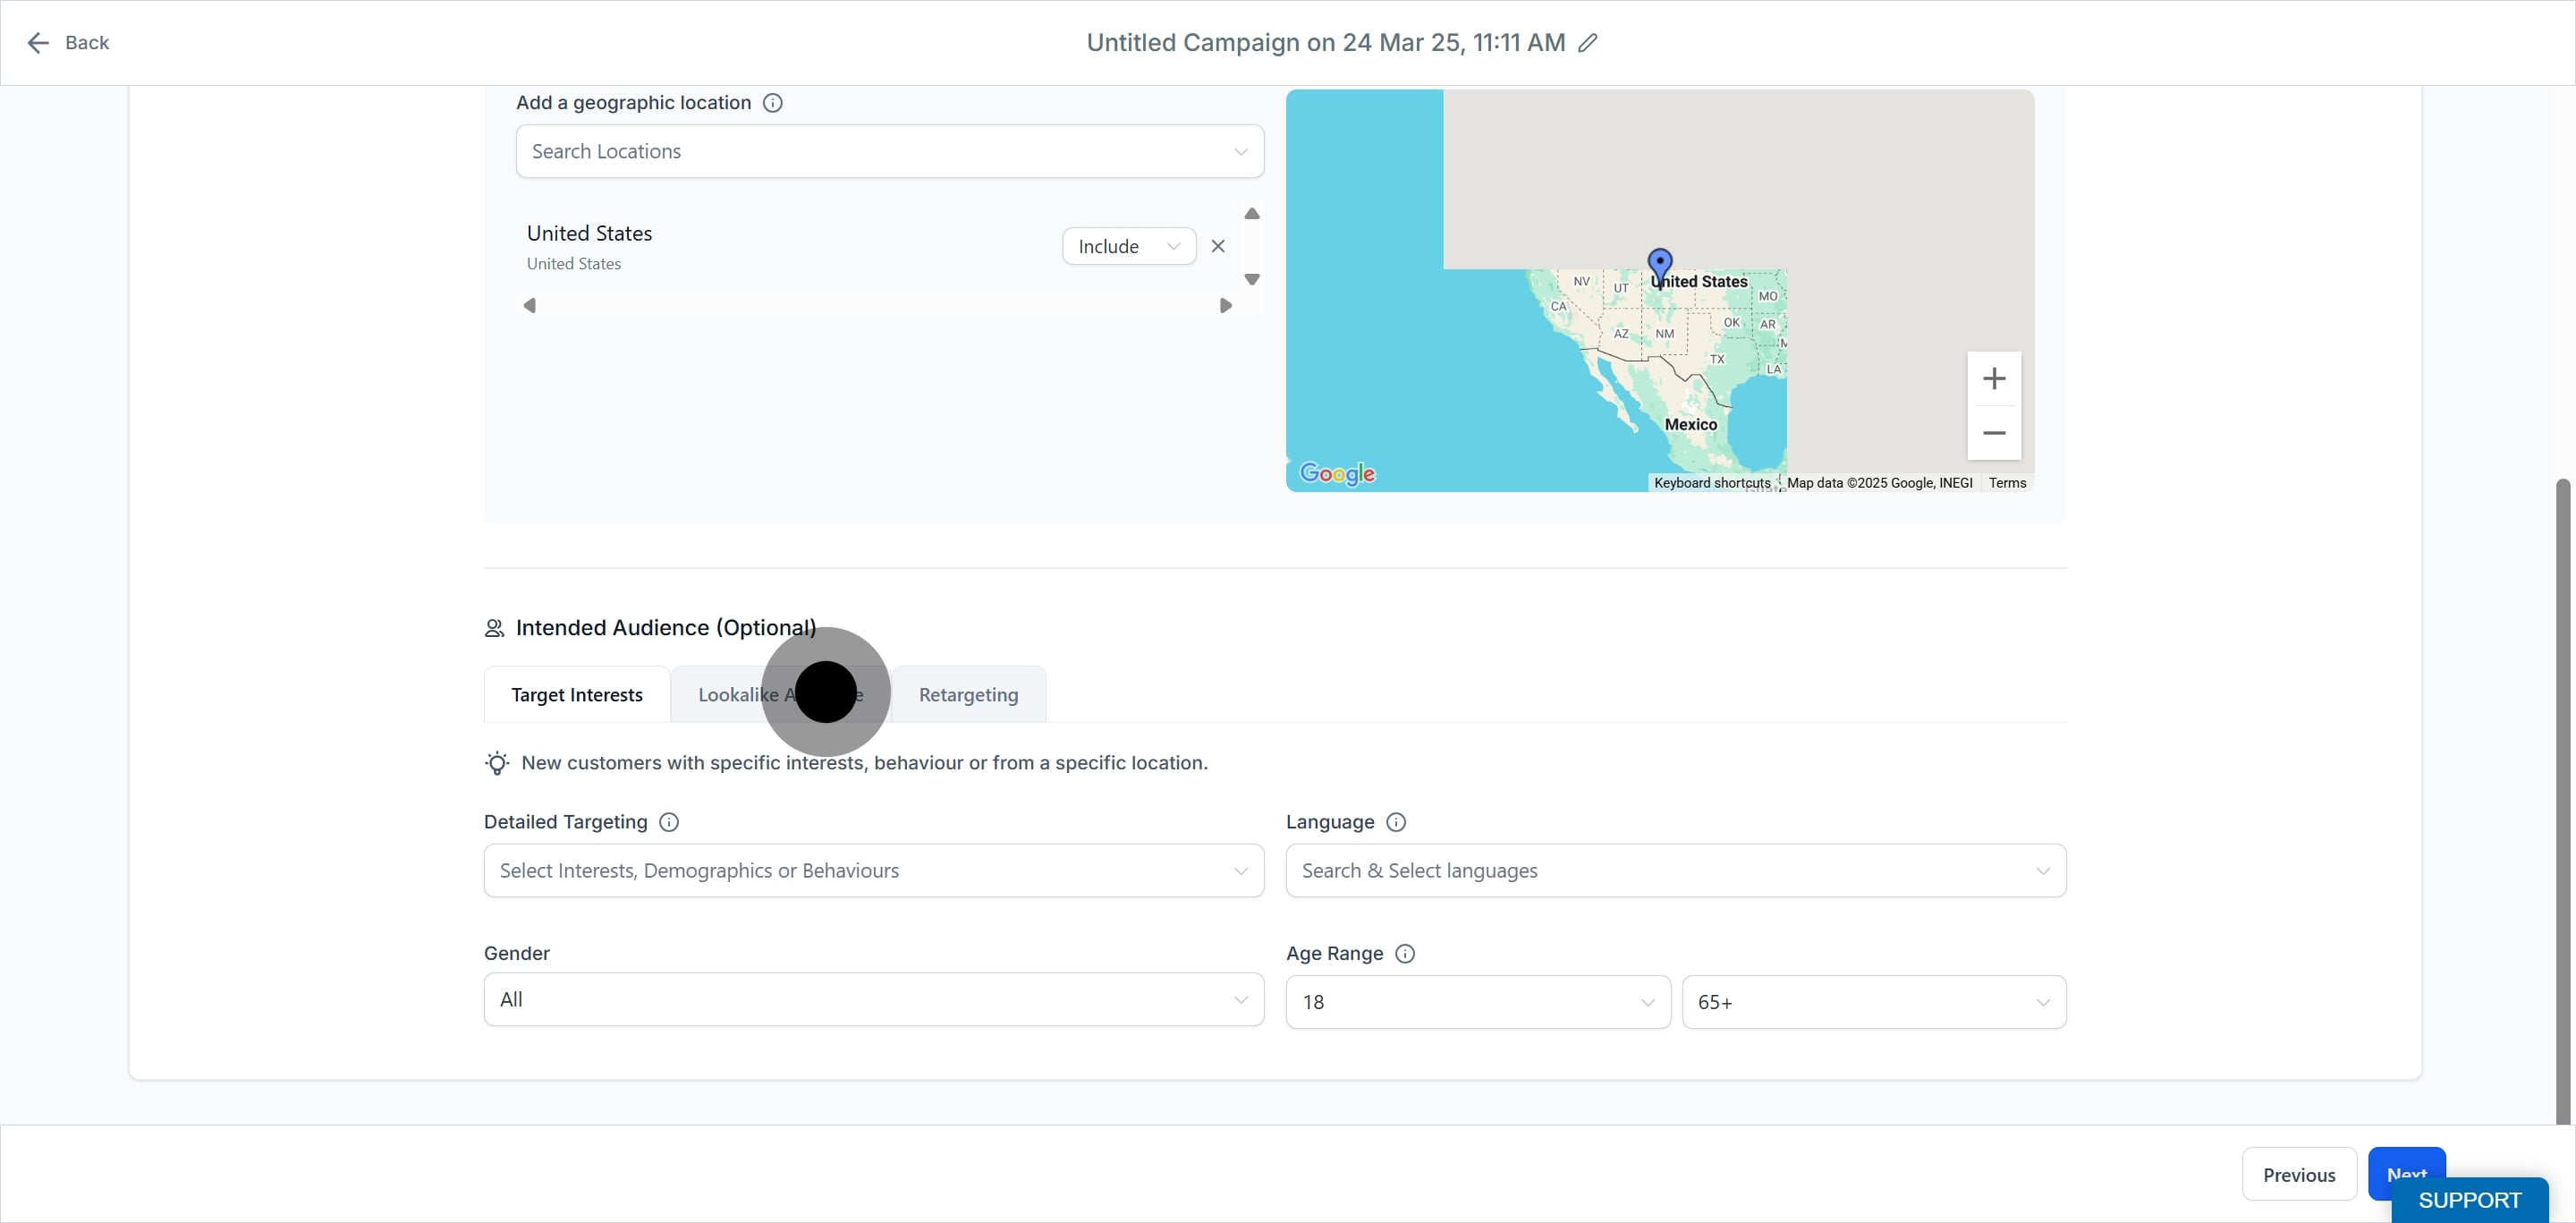Click the page vertical scrollbar
The height and width of the screenshot is (1223, 2576).
[x=2562, y=800]
